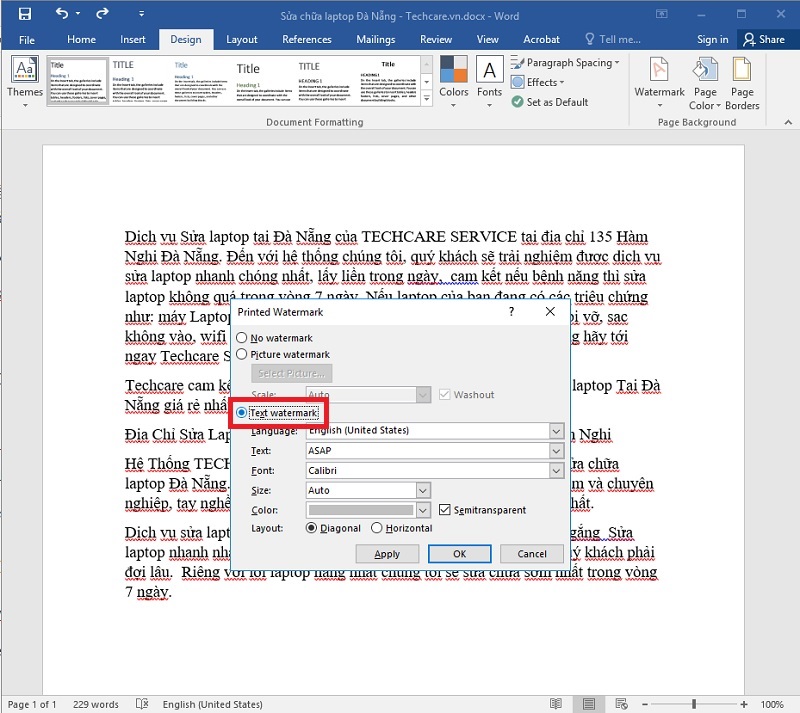Switch to the Insert ribbon tab
The height and width of the screenshot is (713, 800).
(133, 39)
